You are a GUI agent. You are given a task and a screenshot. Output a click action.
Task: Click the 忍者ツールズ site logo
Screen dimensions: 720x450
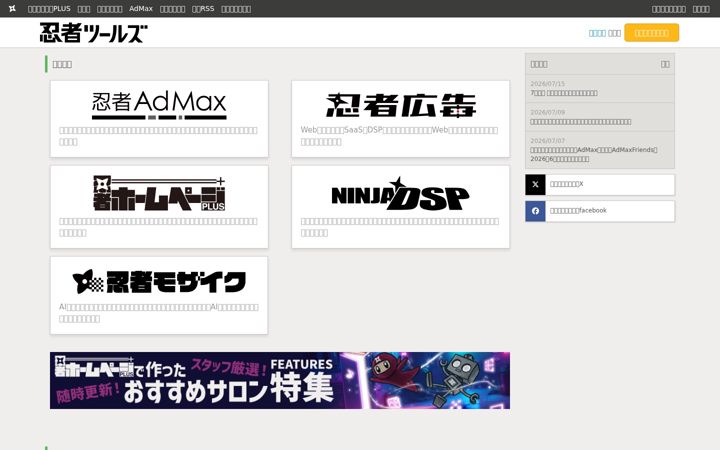tap(94, 33)
